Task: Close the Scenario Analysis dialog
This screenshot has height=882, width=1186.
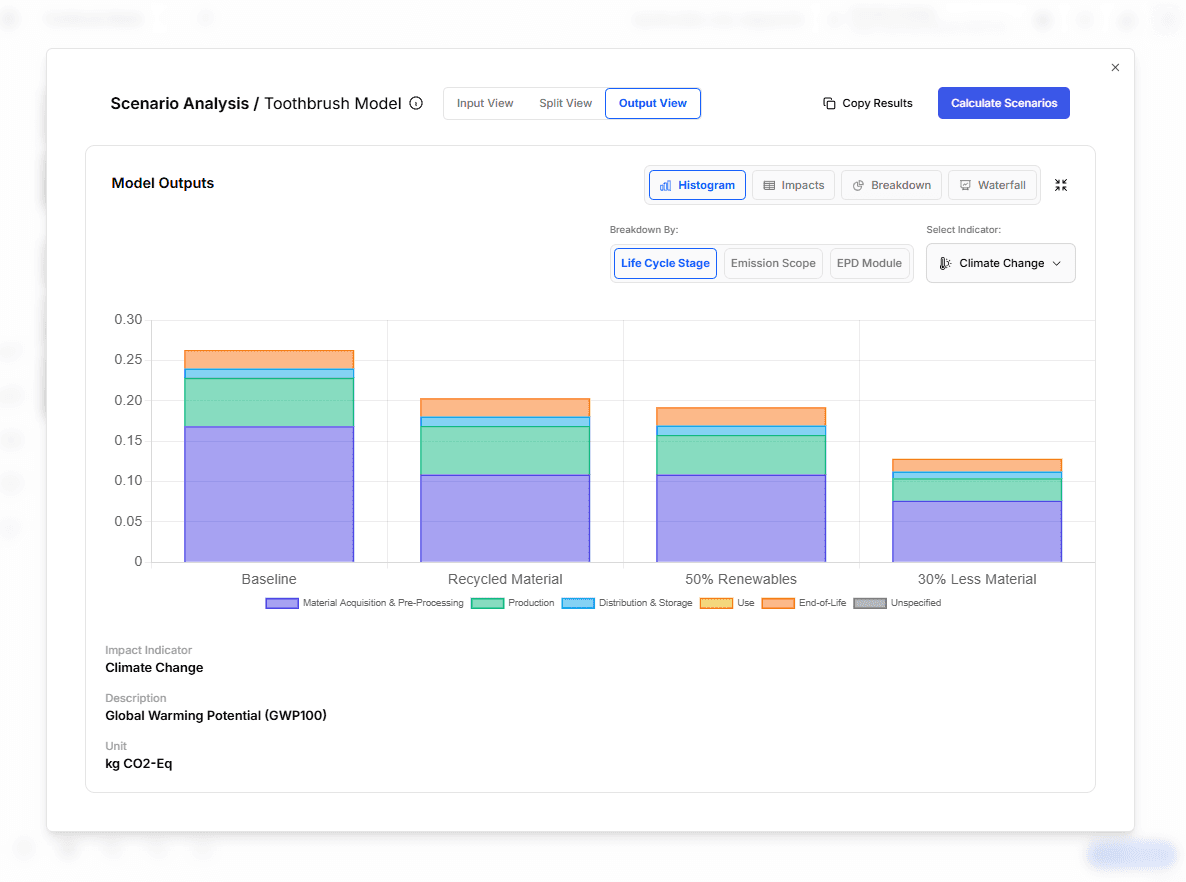Action: 1115,67
